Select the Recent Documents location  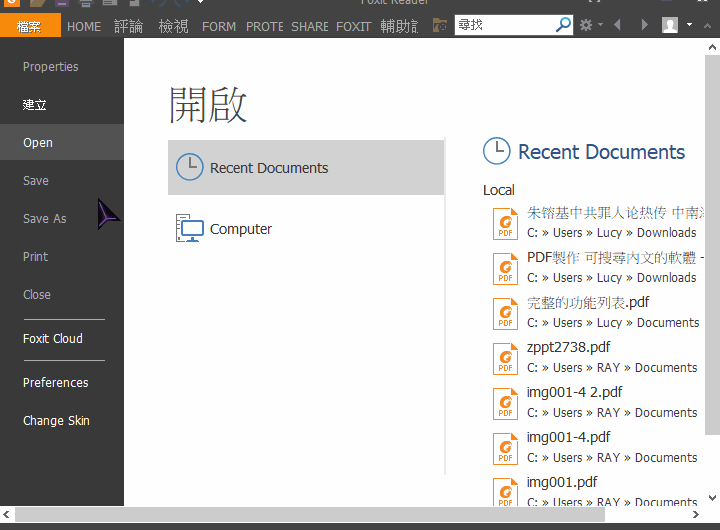coord(306,168)
